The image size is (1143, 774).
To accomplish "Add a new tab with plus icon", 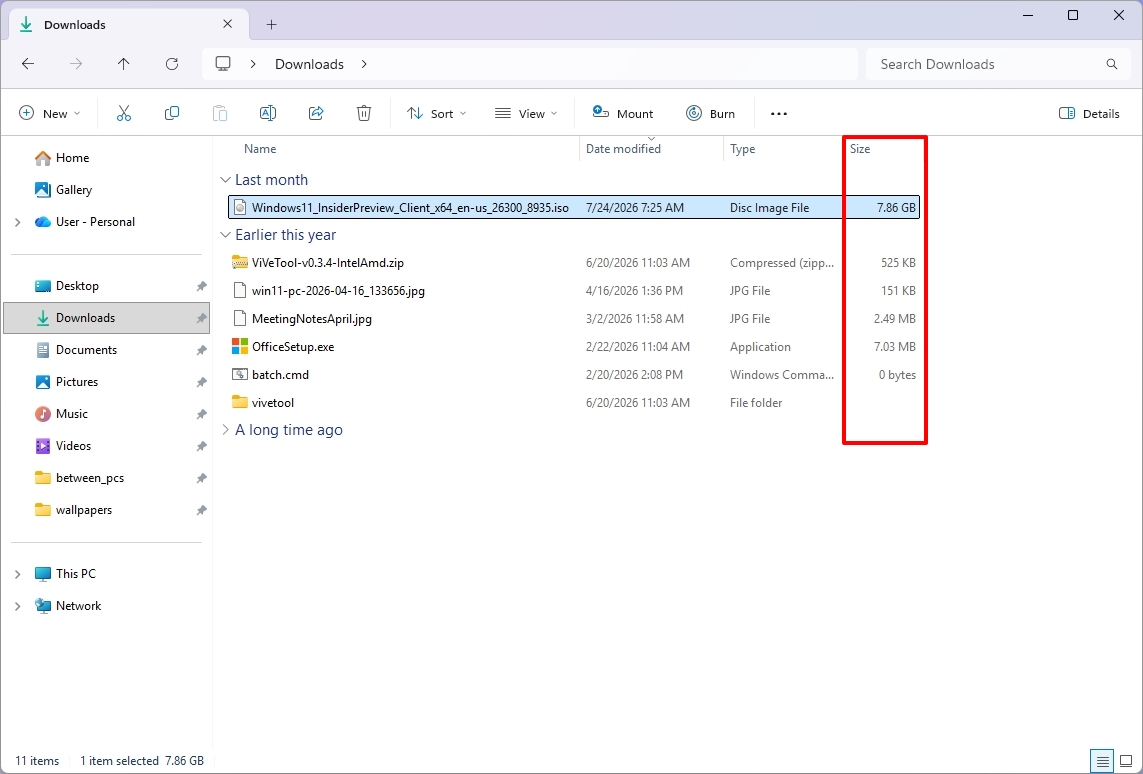I will coord(271,25).
